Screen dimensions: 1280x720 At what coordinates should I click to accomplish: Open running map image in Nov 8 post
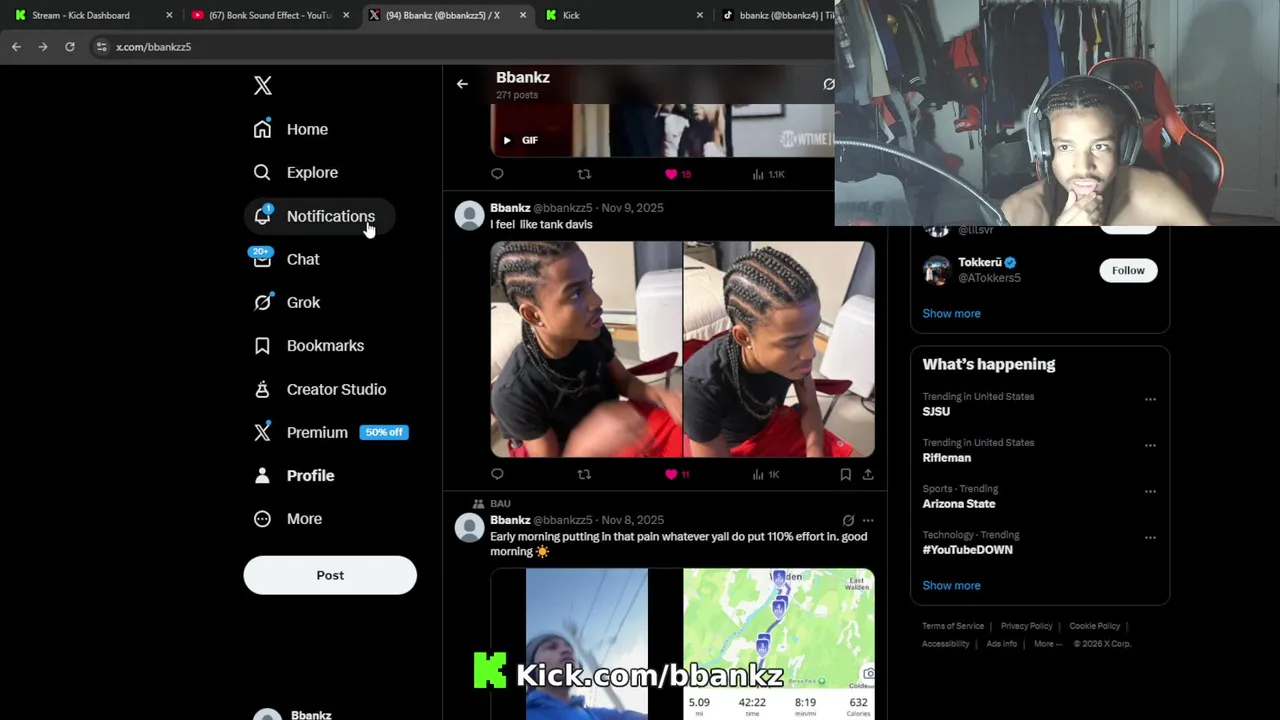pos(779,644)
